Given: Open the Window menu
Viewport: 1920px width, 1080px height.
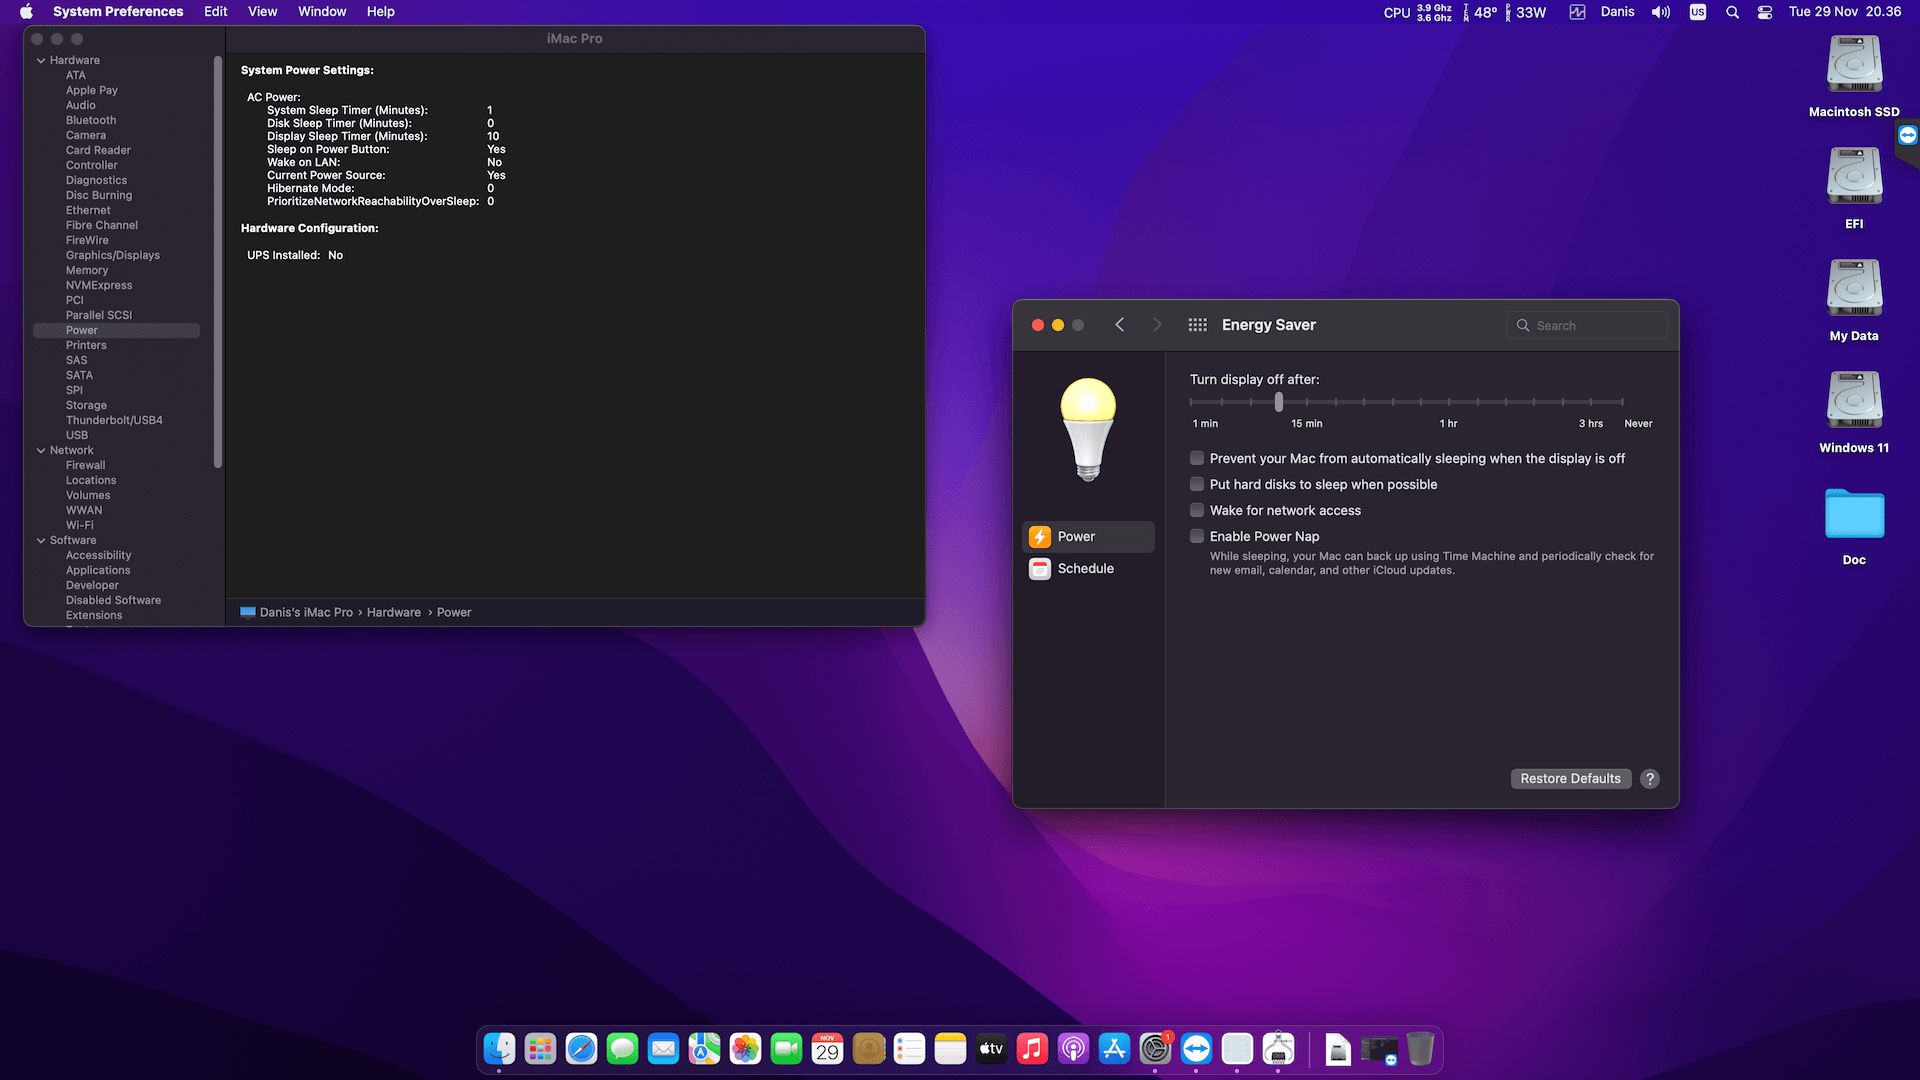Looking at the screenshot, I should (322, 12).
